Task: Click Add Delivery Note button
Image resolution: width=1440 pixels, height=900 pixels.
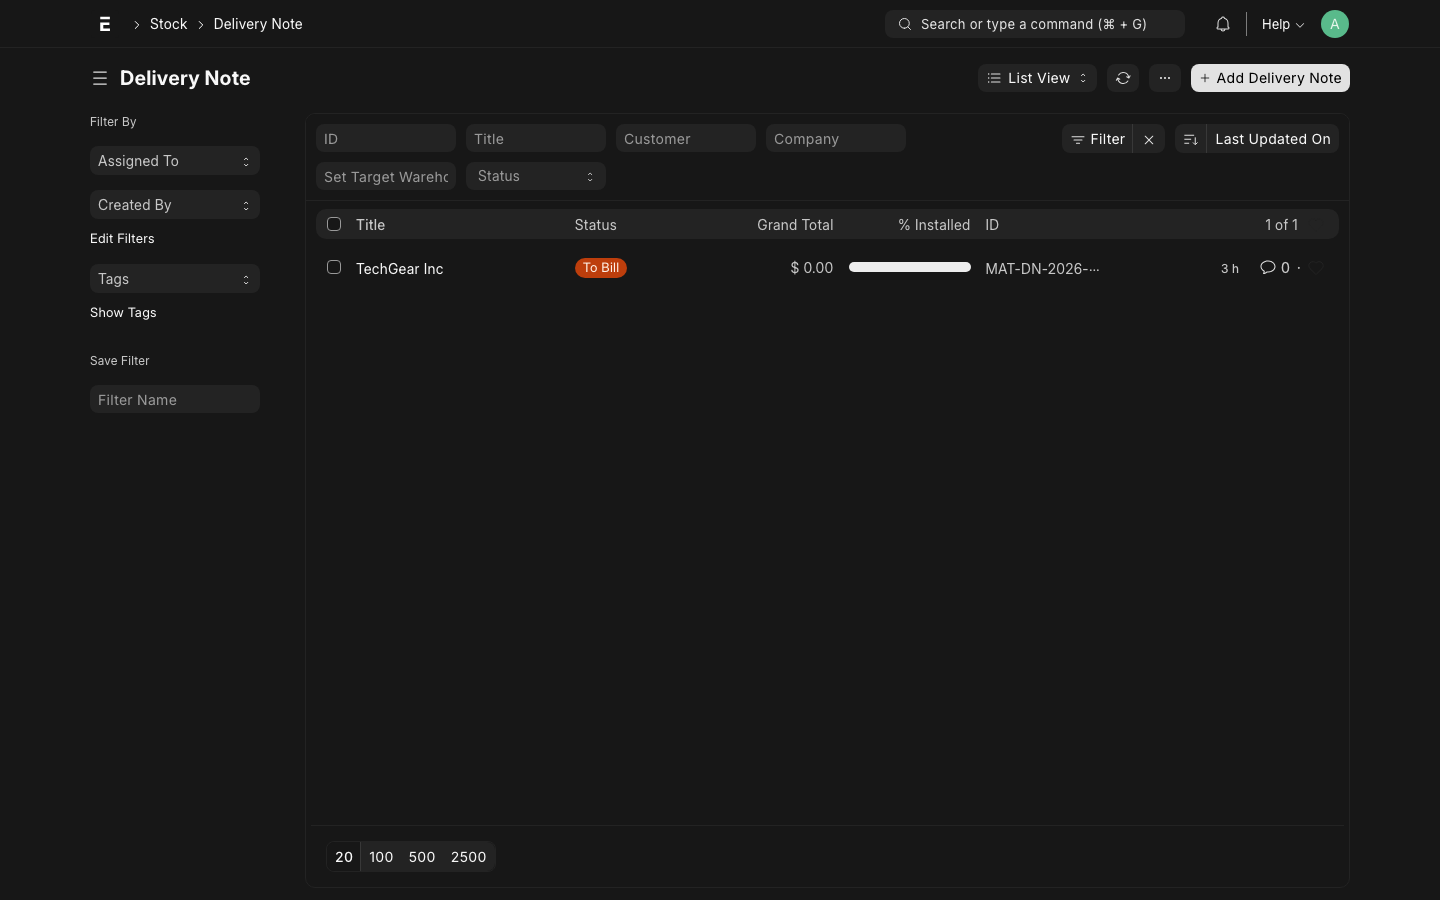Action: 1270,78
